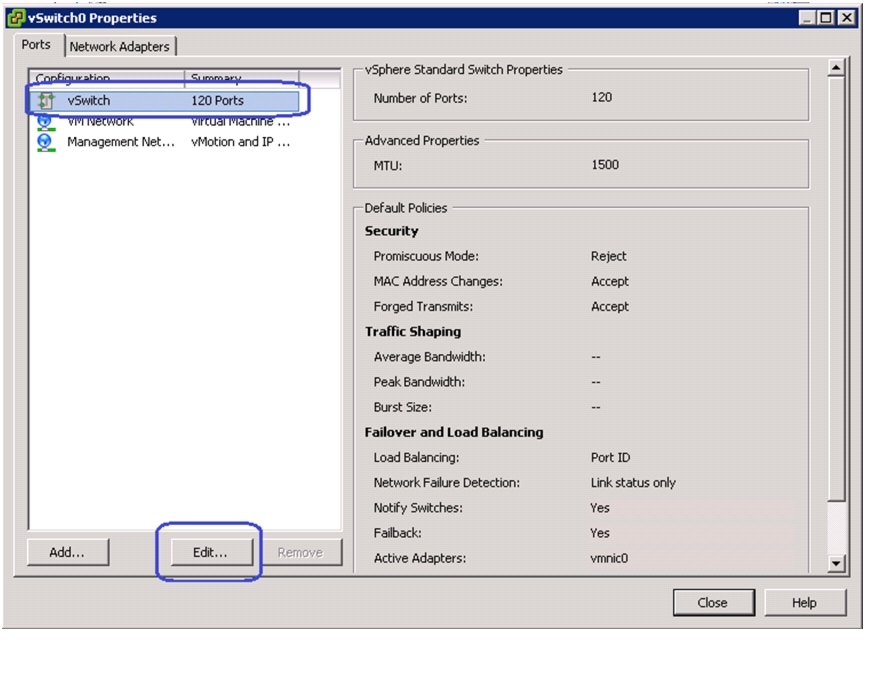The width and height of the screenshot is (870, 675).
Task: Click the Burst Size label
Action: [402, 407]
